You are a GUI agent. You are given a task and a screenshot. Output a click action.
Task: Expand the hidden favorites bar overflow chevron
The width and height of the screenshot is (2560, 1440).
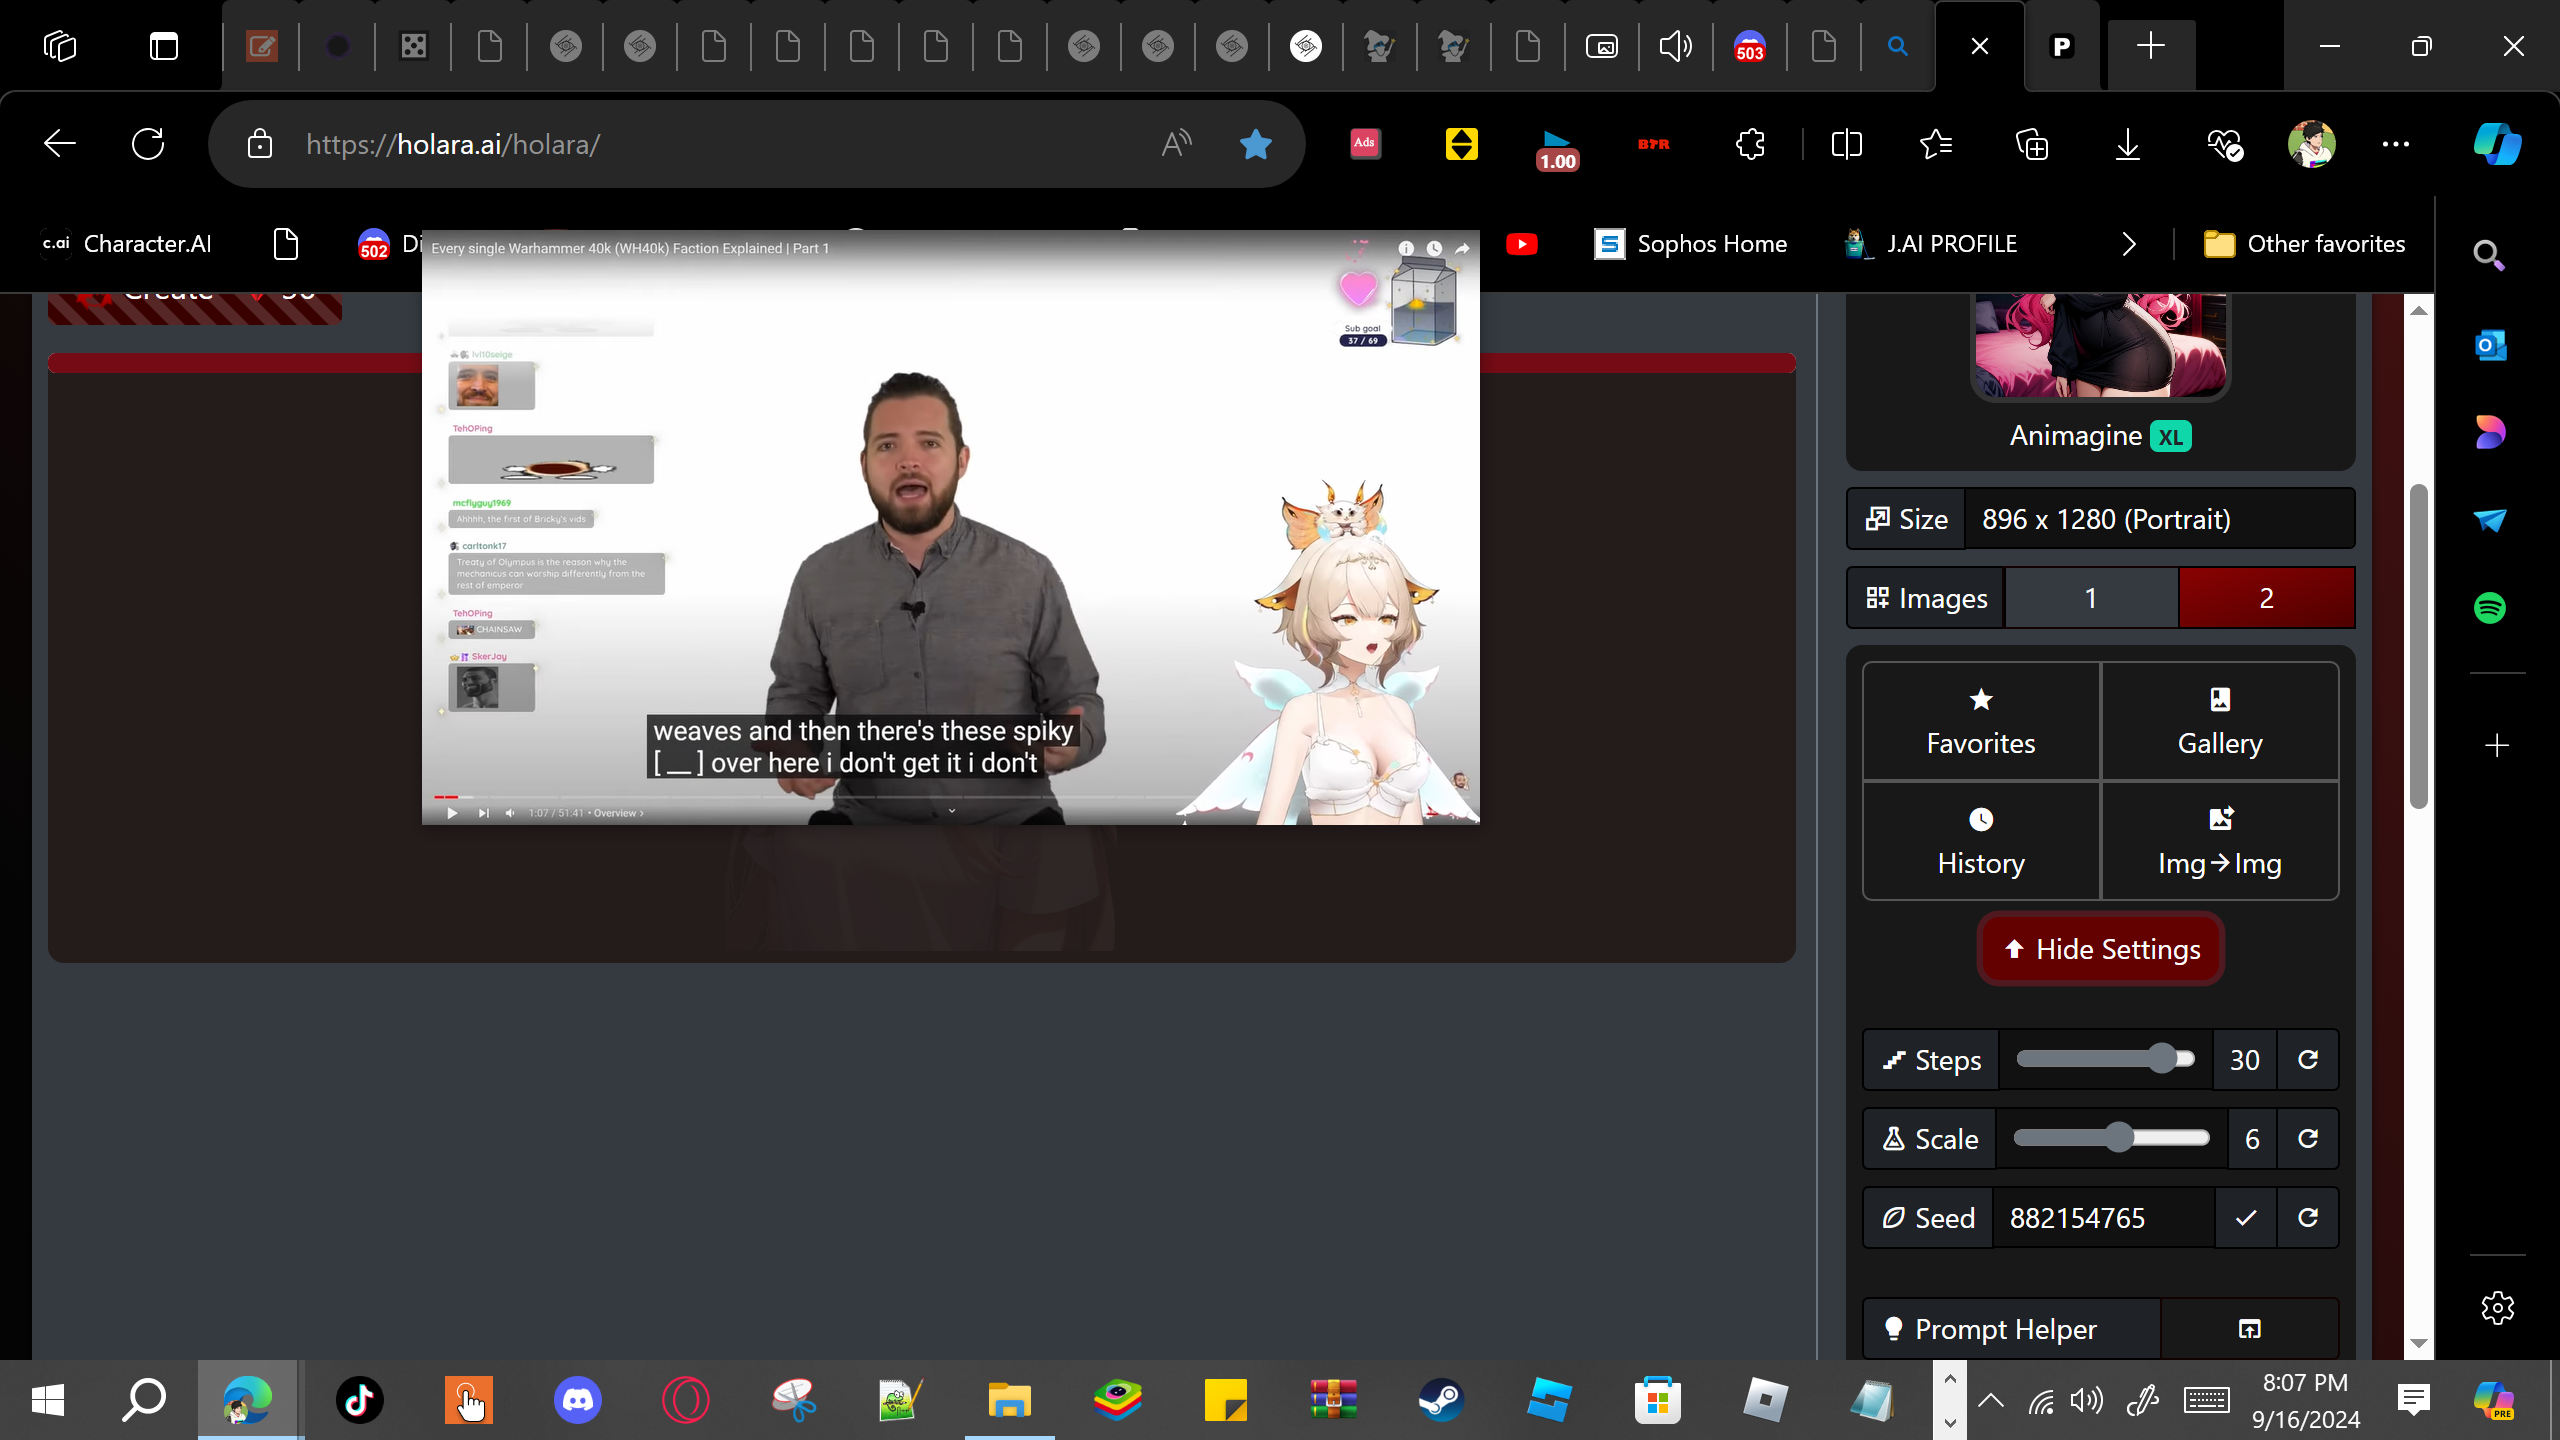[2129, 244]
